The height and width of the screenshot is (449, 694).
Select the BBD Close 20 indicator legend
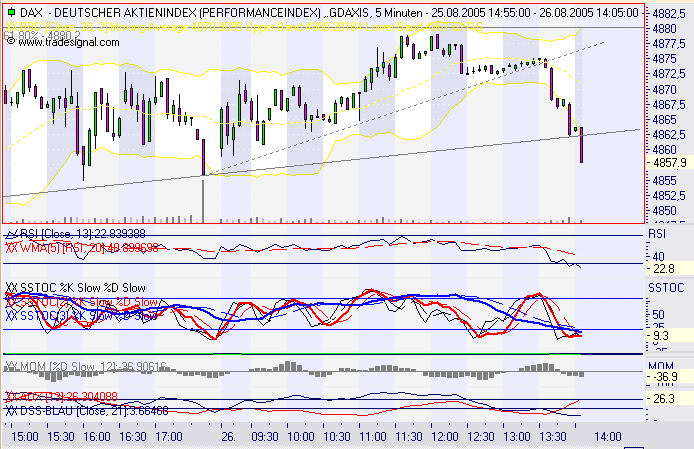click(243, 27)
